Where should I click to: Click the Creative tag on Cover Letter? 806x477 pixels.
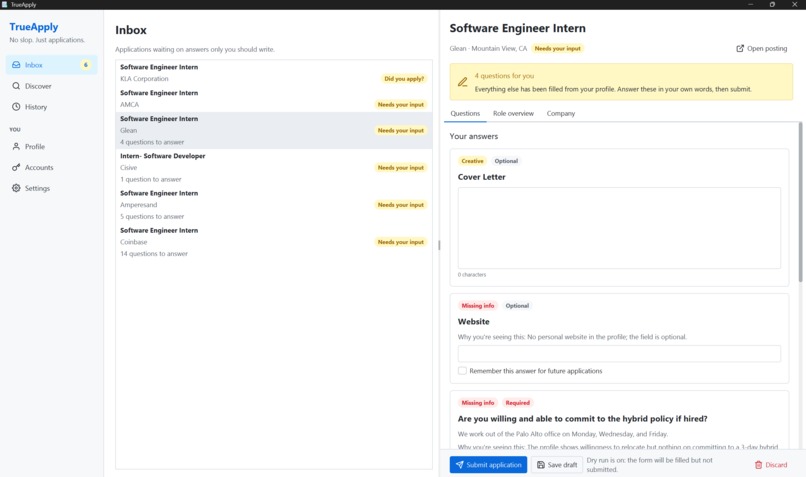(472, 161)
